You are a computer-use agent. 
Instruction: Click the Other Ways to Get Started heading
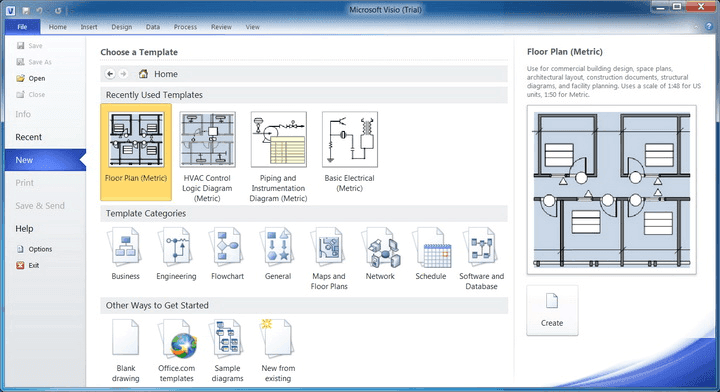pyautogui.click(x=157, y=305)
